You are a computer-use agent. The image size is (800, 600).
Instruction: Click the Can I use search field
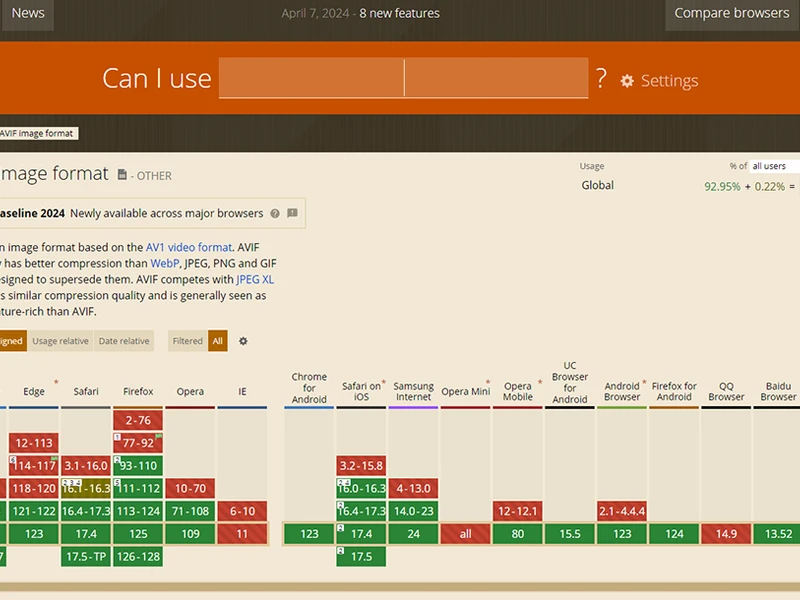404,78
